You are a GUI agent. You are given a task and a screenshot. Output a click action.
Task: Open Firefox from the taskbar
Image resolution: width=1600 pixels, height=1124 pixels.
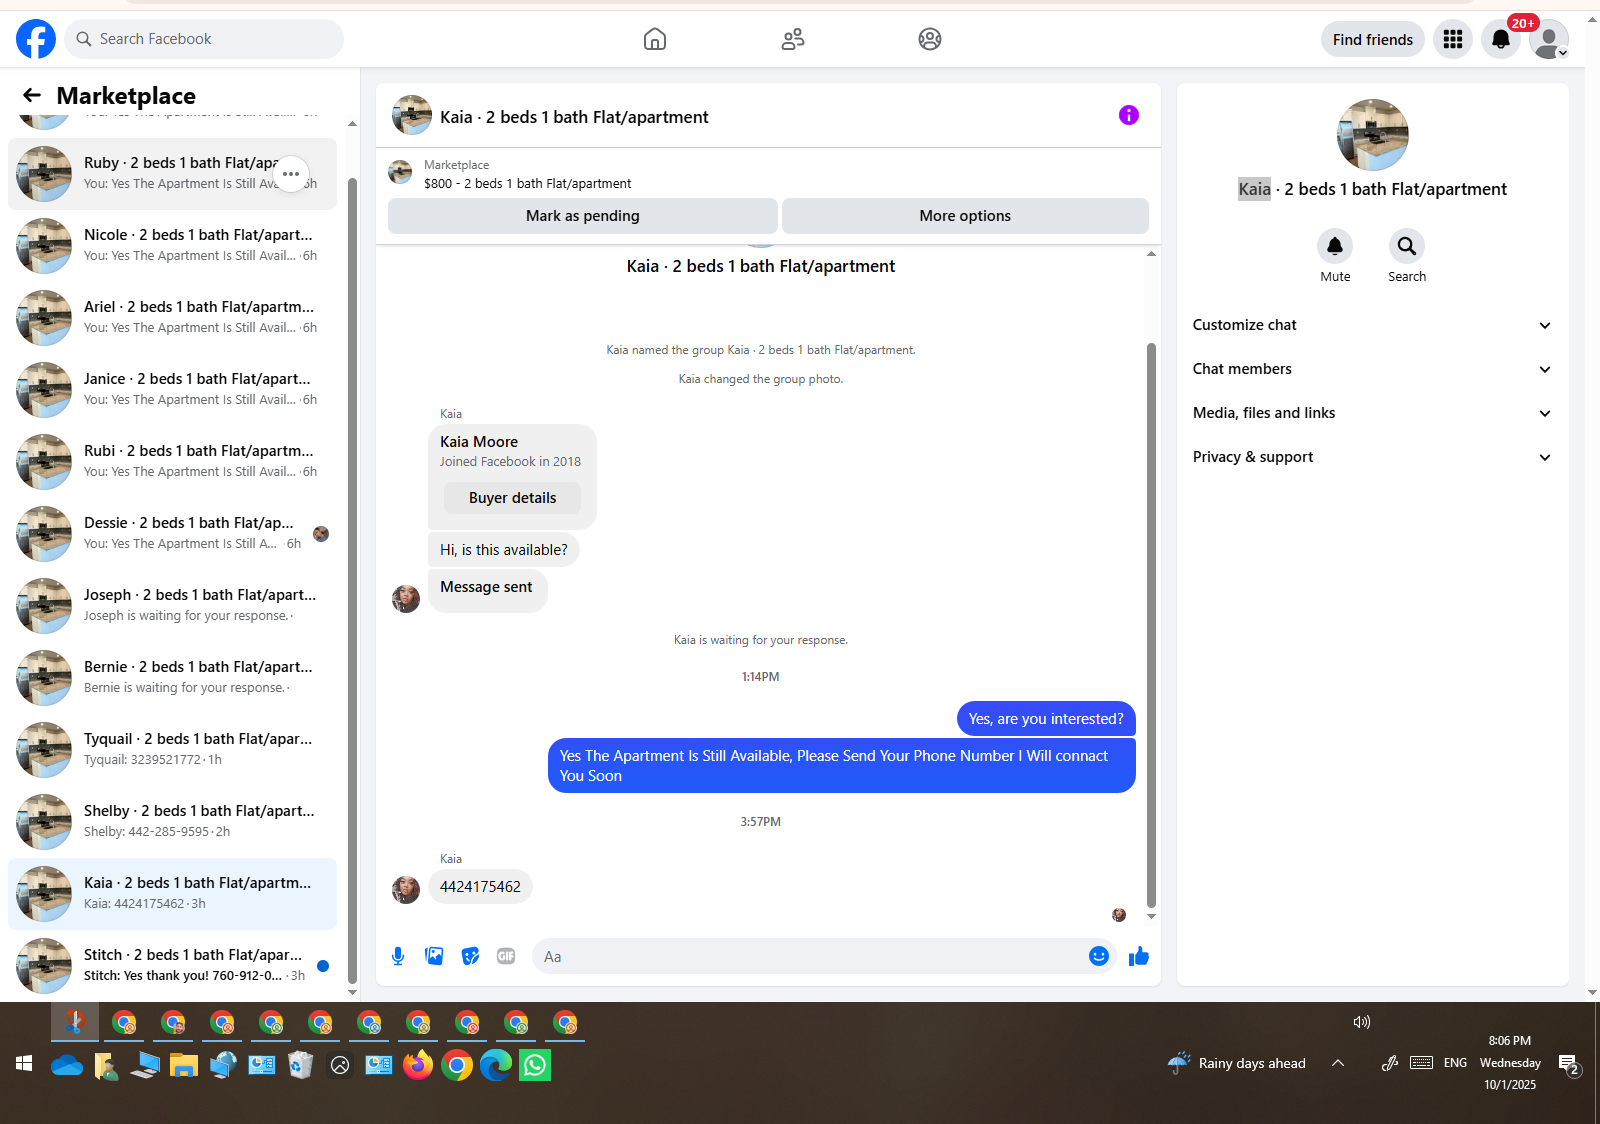pos(418,1065)
